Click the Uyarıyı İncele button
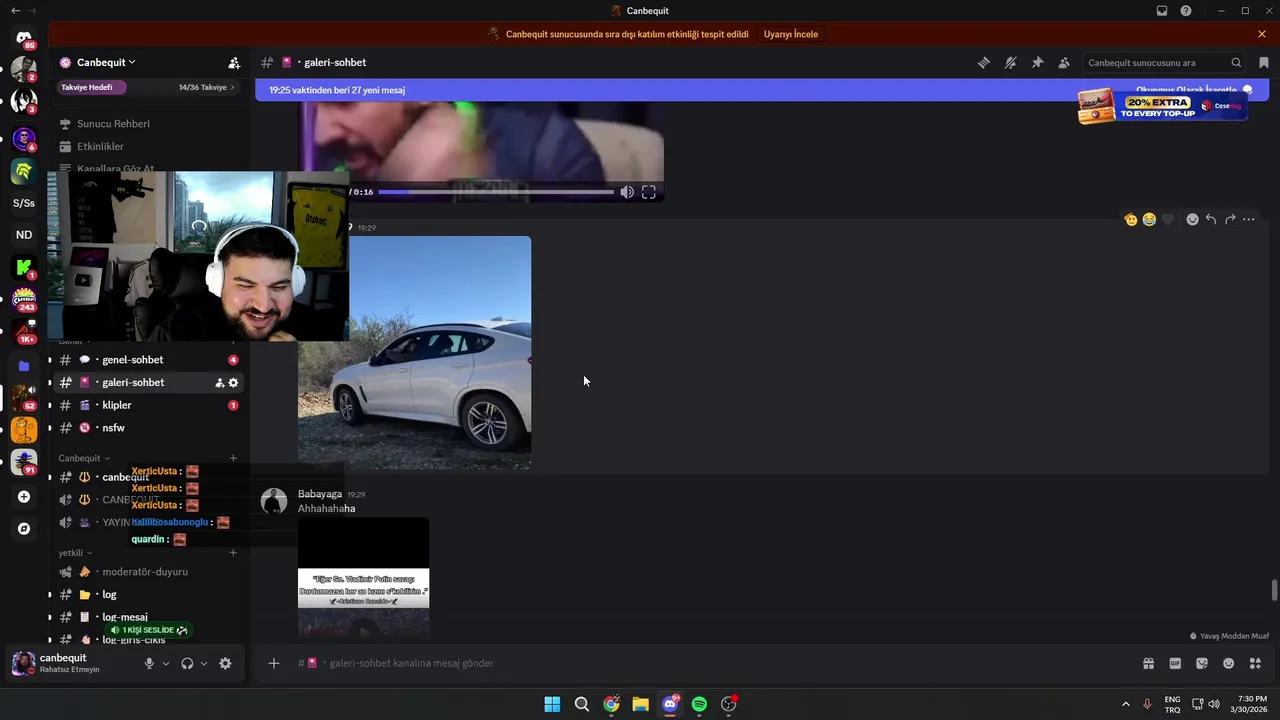Viewport: 1280px width, 720px height. (790, 34)
